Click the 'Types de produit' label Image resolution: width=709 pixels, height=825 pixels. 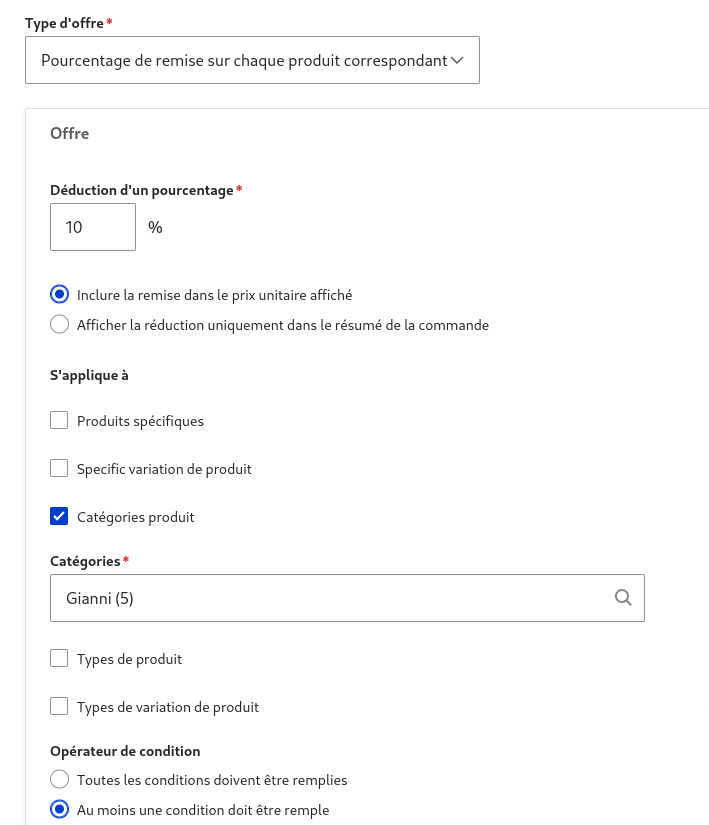[129, 659]
